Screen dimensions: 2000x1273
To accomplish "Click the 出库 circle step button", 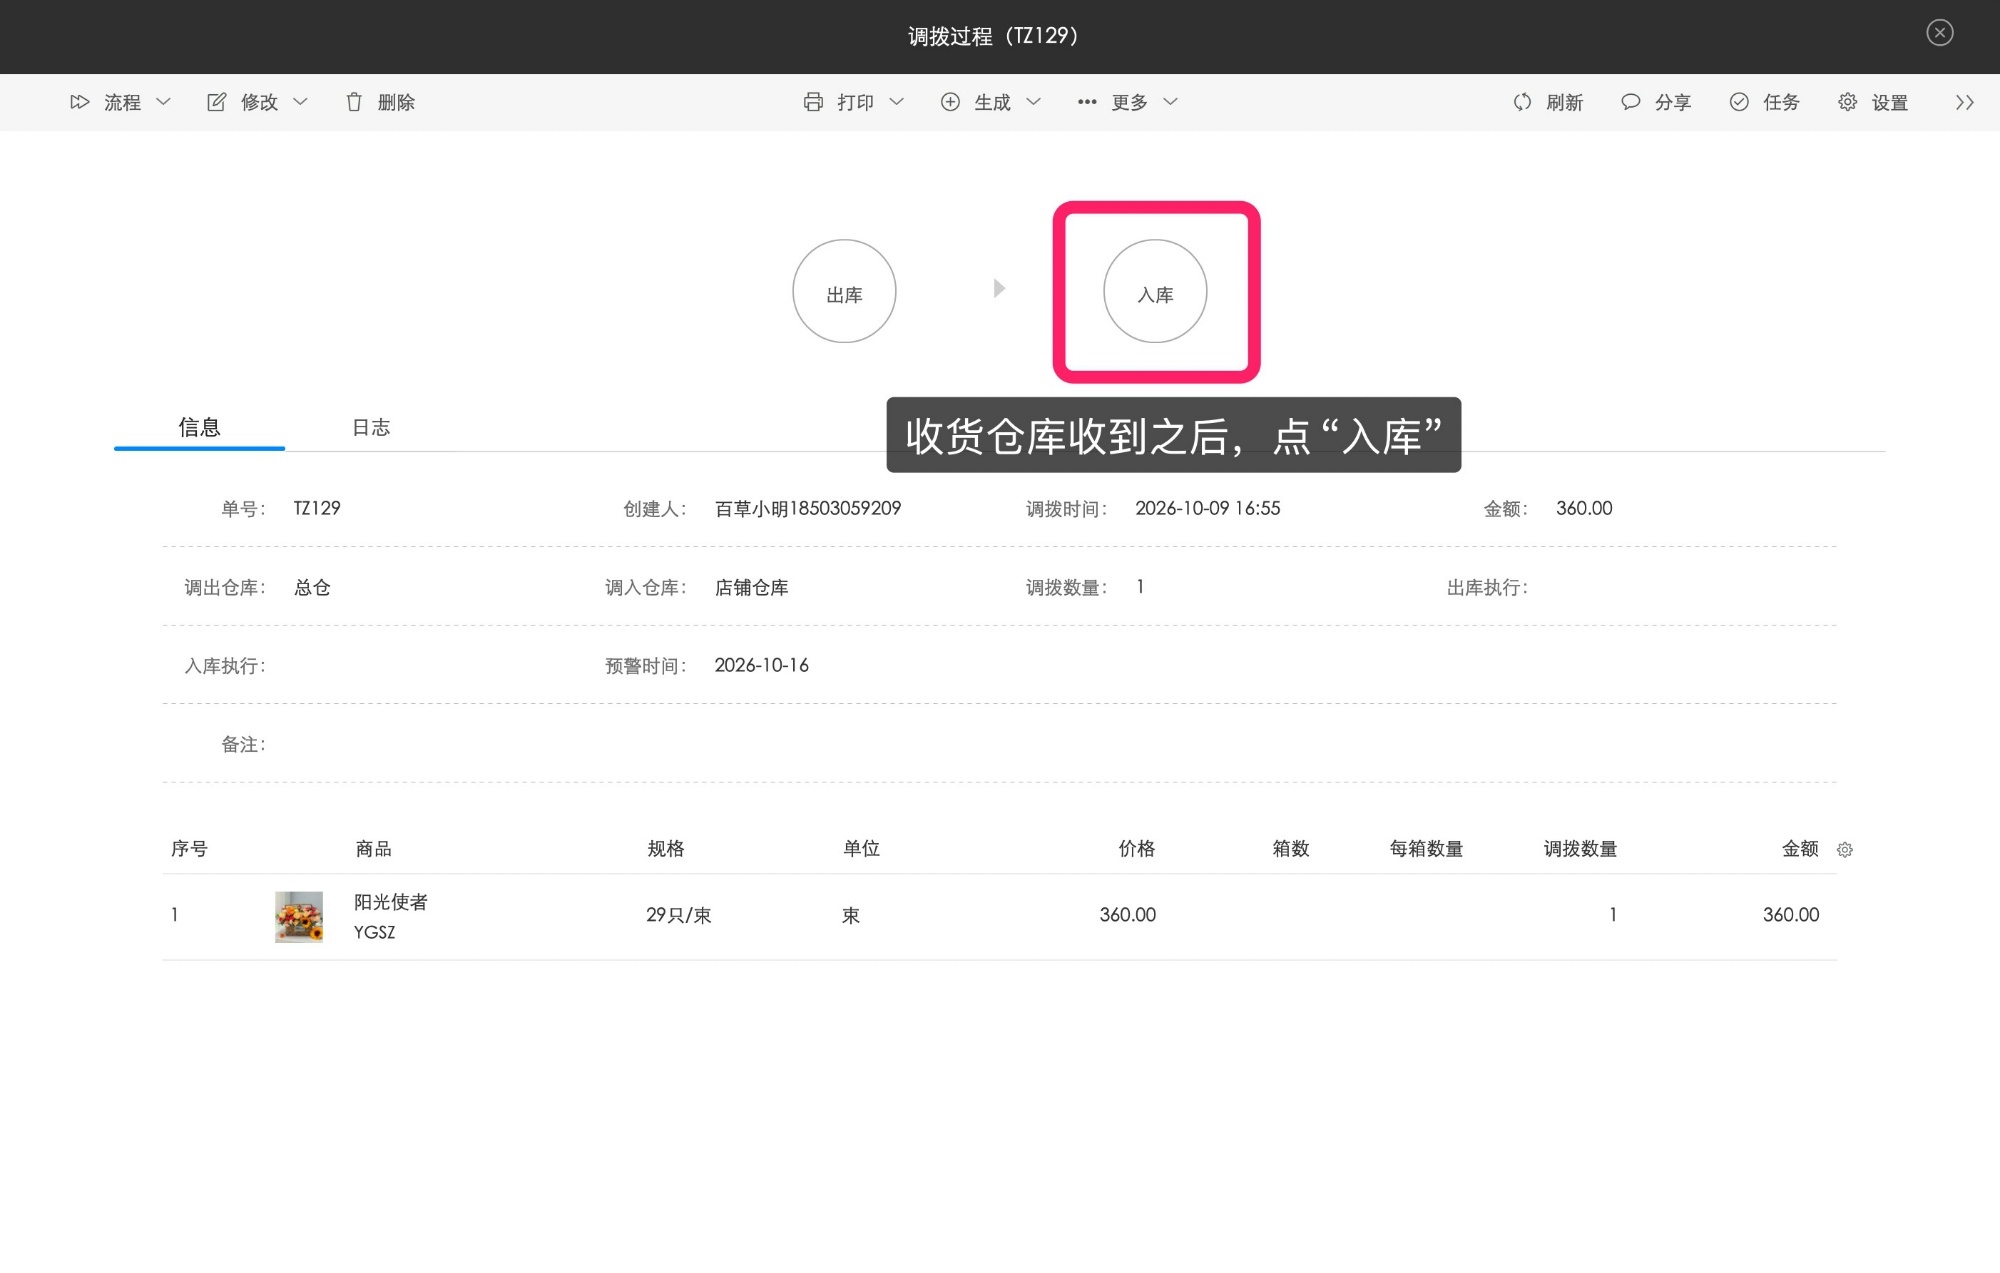I will 844,291.
